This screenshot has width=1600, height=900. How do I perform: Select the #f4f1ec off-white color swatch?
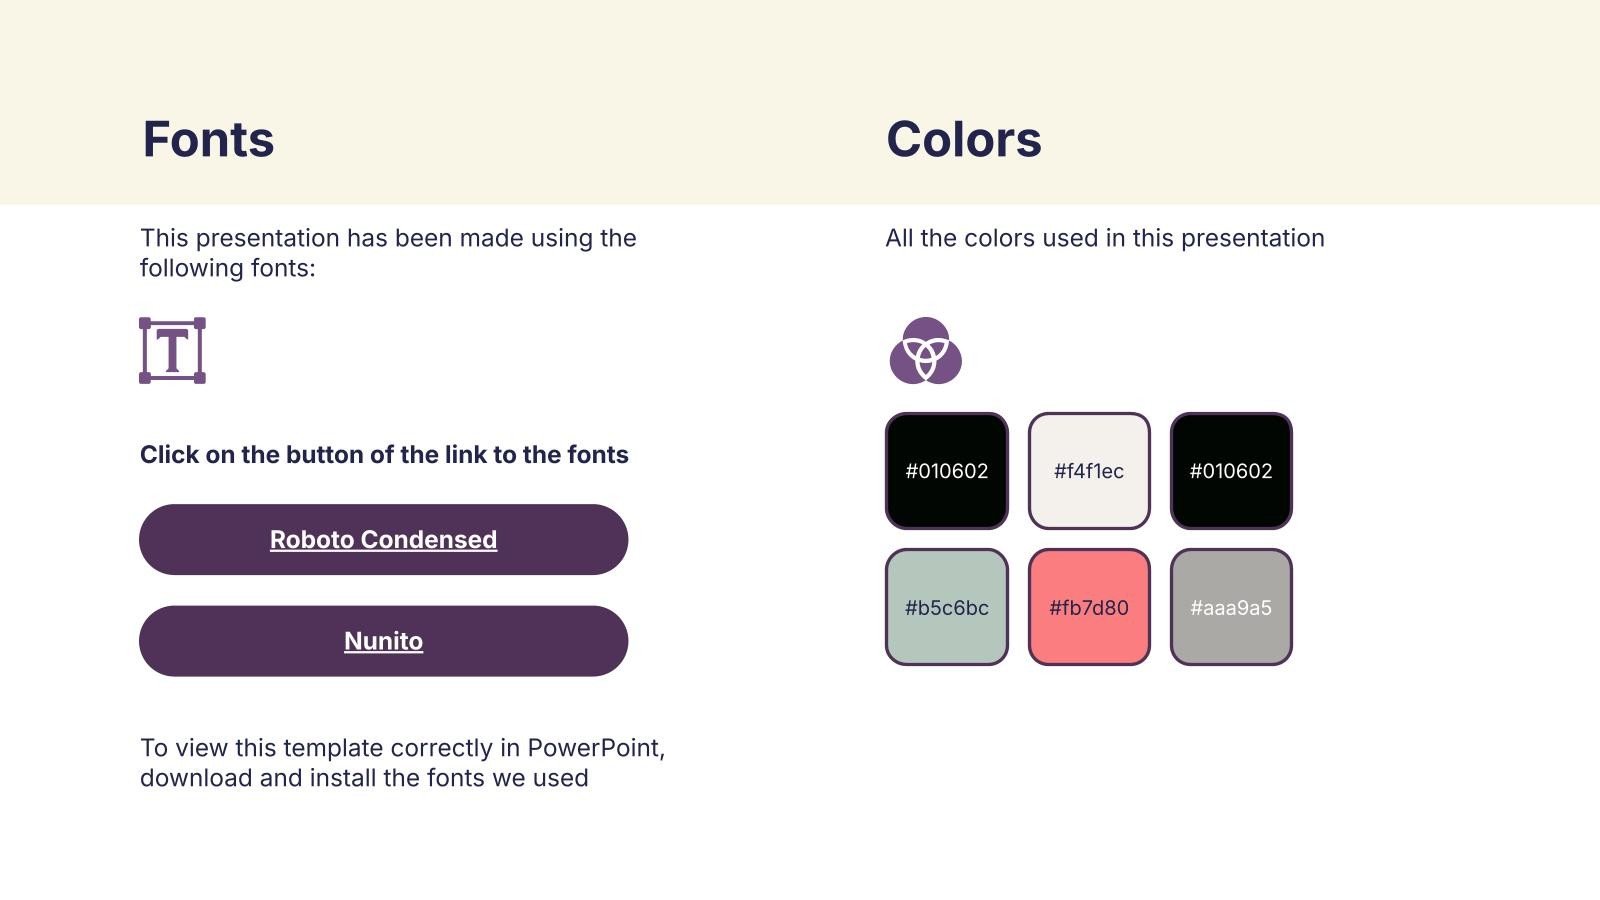(x=1089, y=471)
